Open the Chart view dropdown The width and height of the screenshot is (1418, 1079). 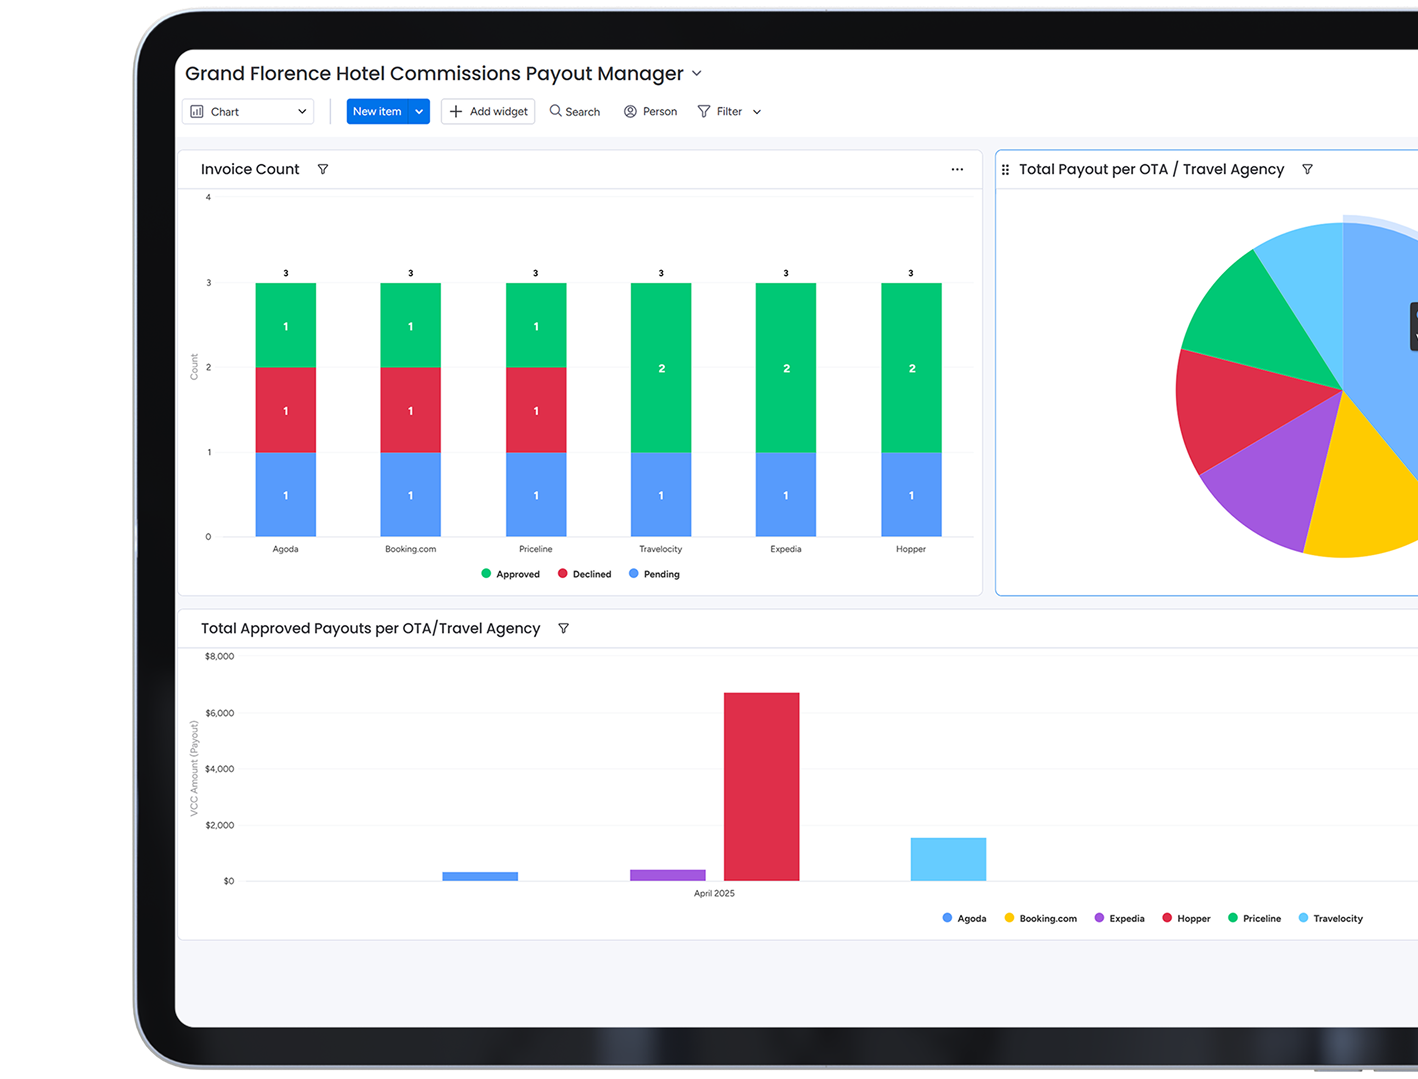point(248,111)
